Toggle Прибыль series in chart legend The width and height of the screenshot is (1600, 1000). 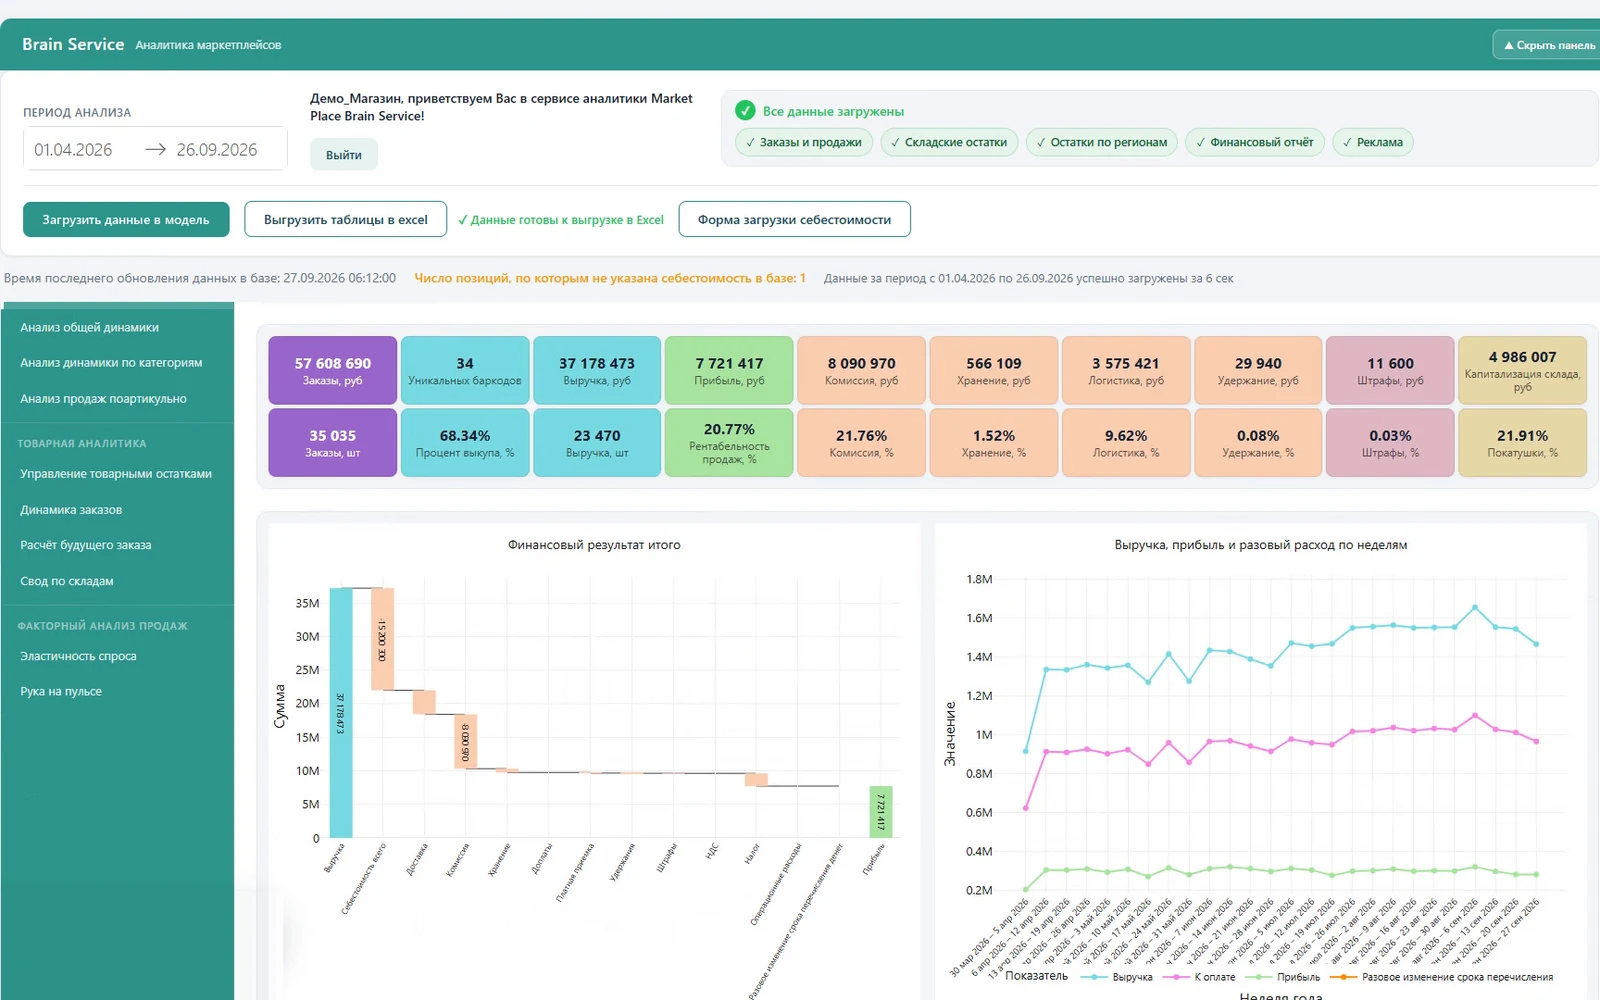coord(1283,977)
